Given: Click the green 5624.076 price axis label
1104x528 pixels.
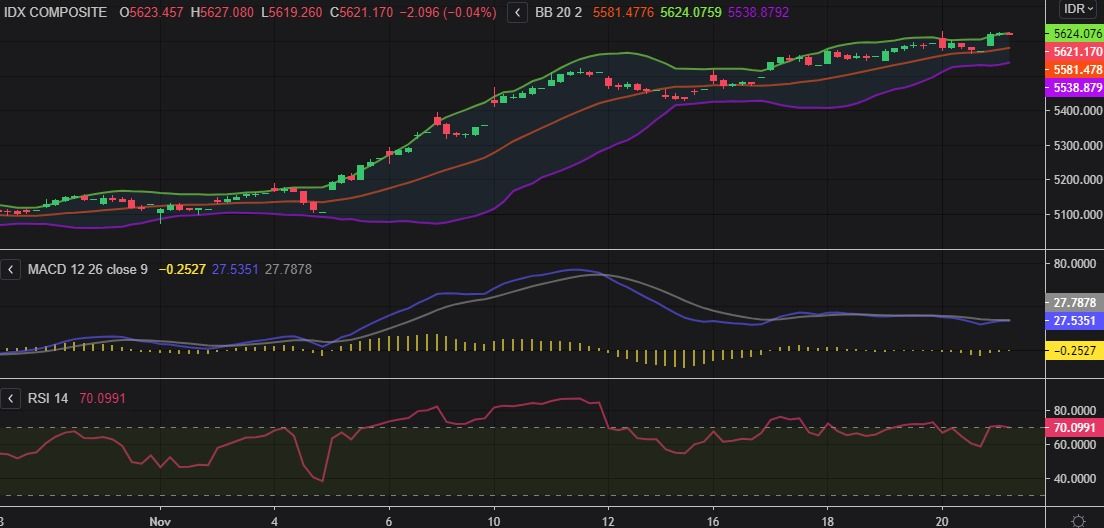Looking at the screenshot, I should 1073,33.
